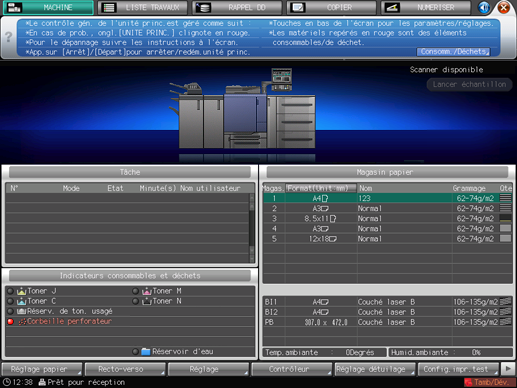This screenshot has height=388, width=517.
Task: Click the Toner J cartridge icon
Action: [22, 291]
